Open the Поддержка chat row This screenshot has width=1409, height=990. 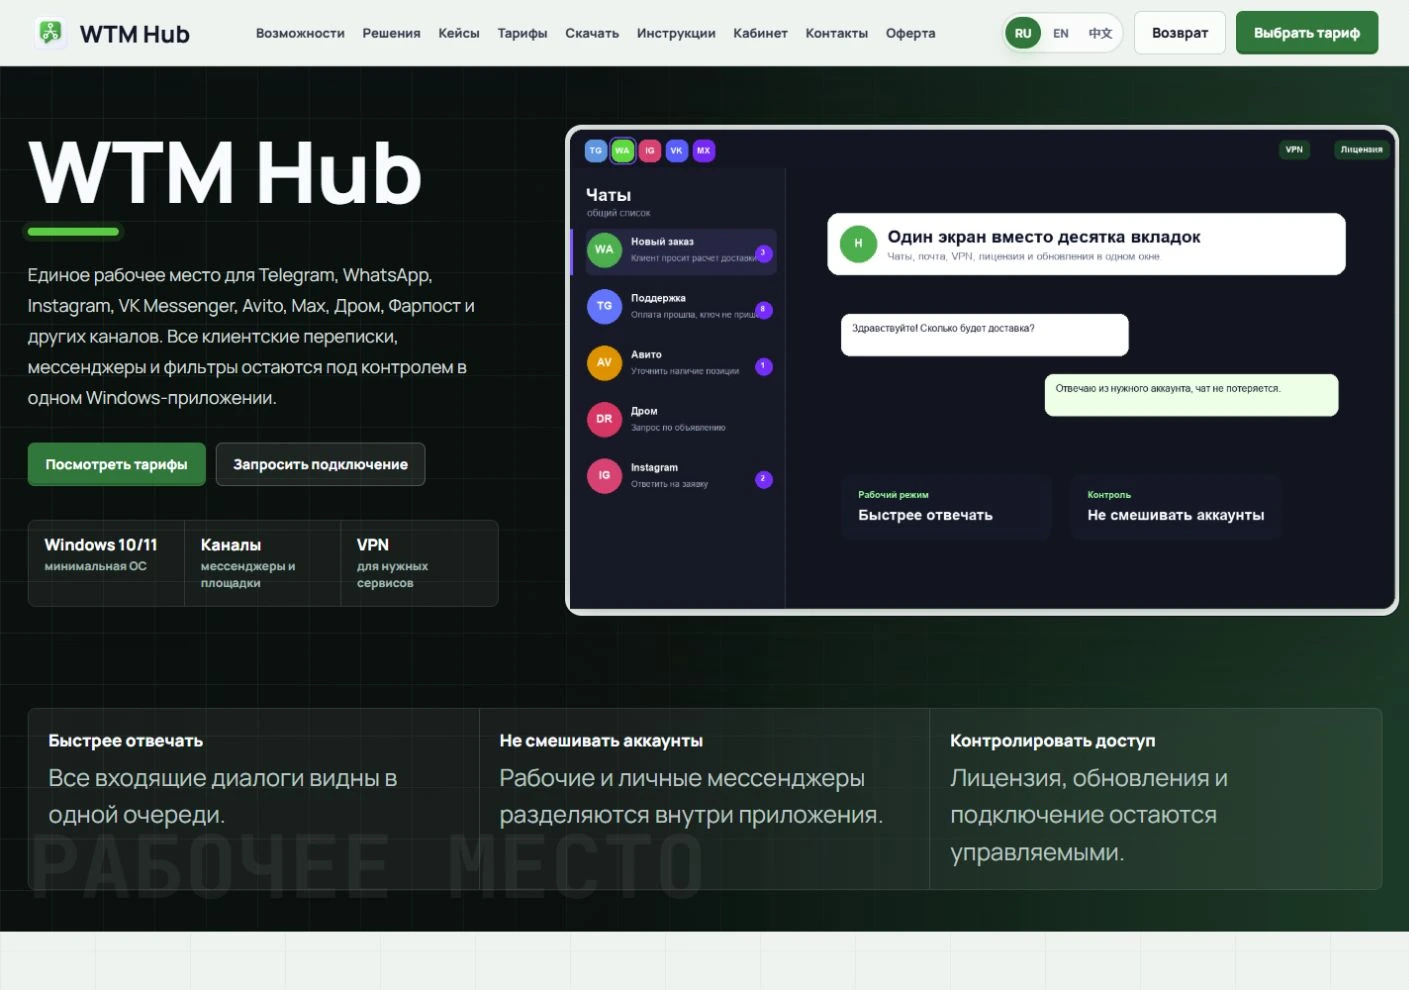(680, 306)
